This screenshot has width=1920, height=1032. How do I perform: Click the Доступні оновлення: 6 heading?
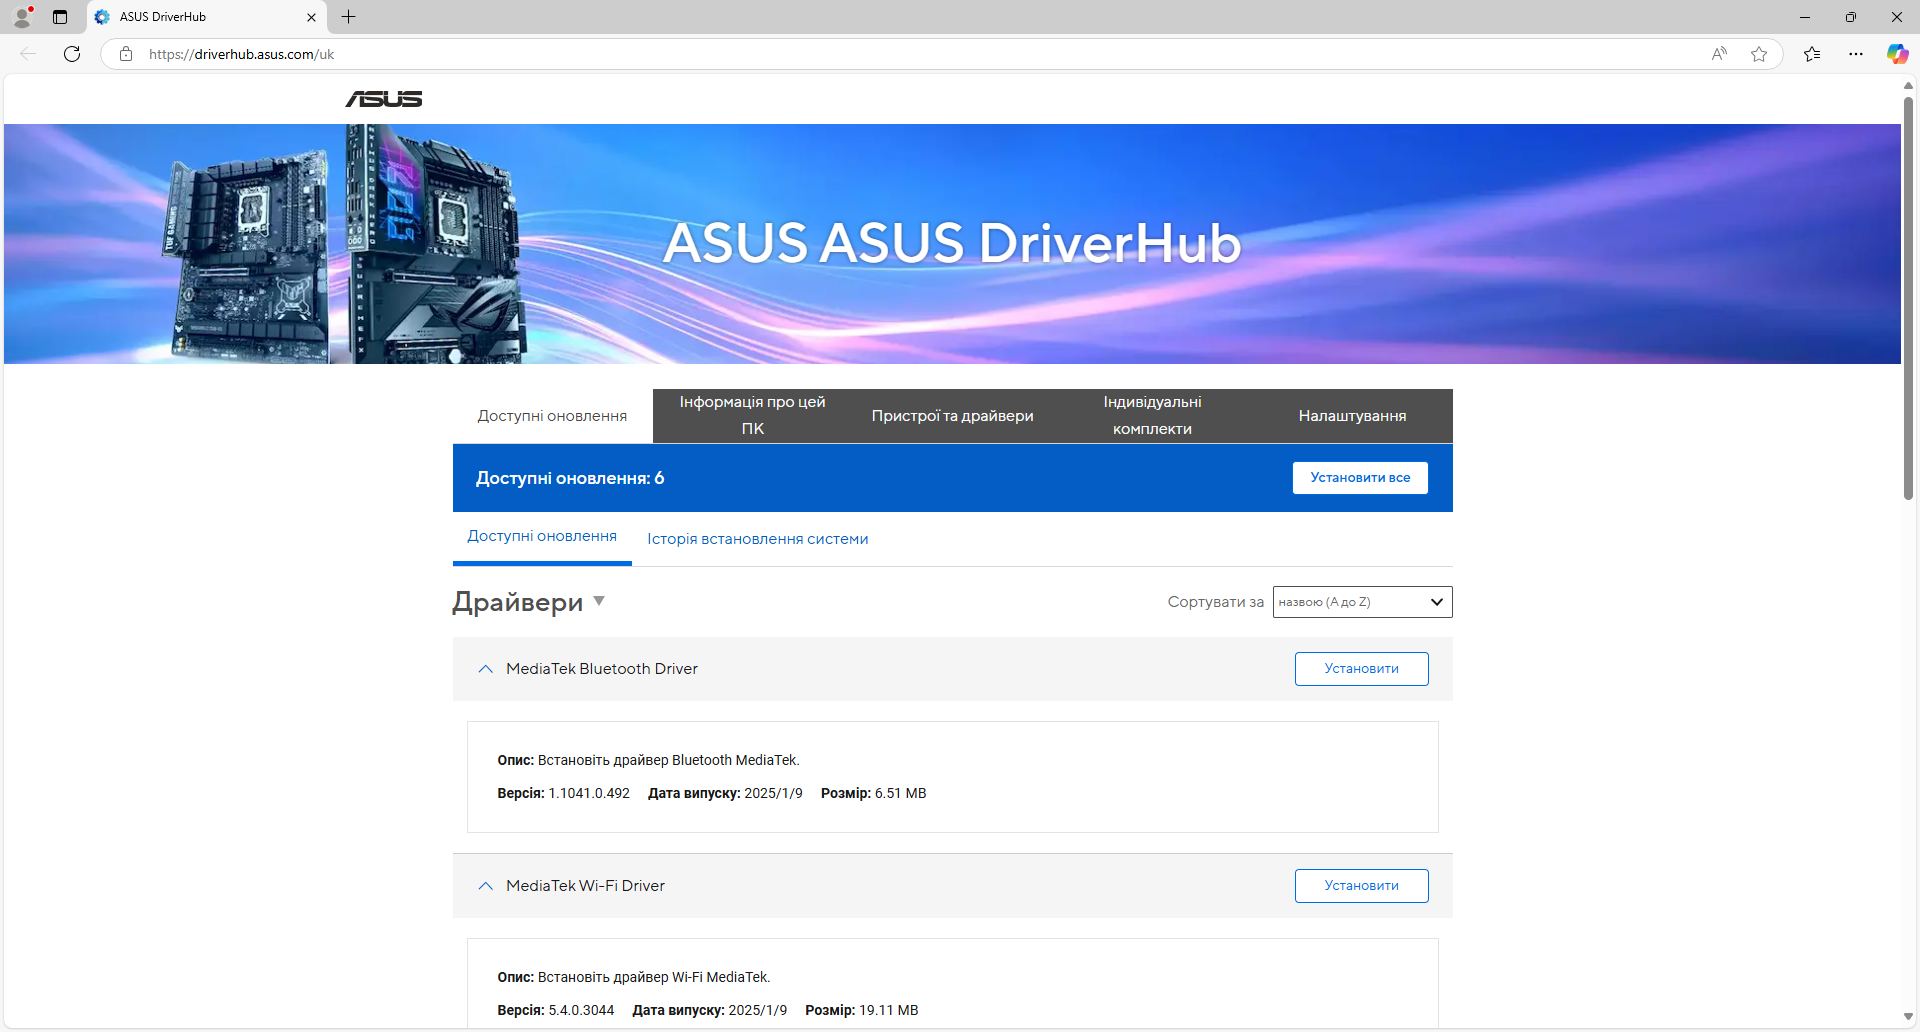(x=570, y=478)
